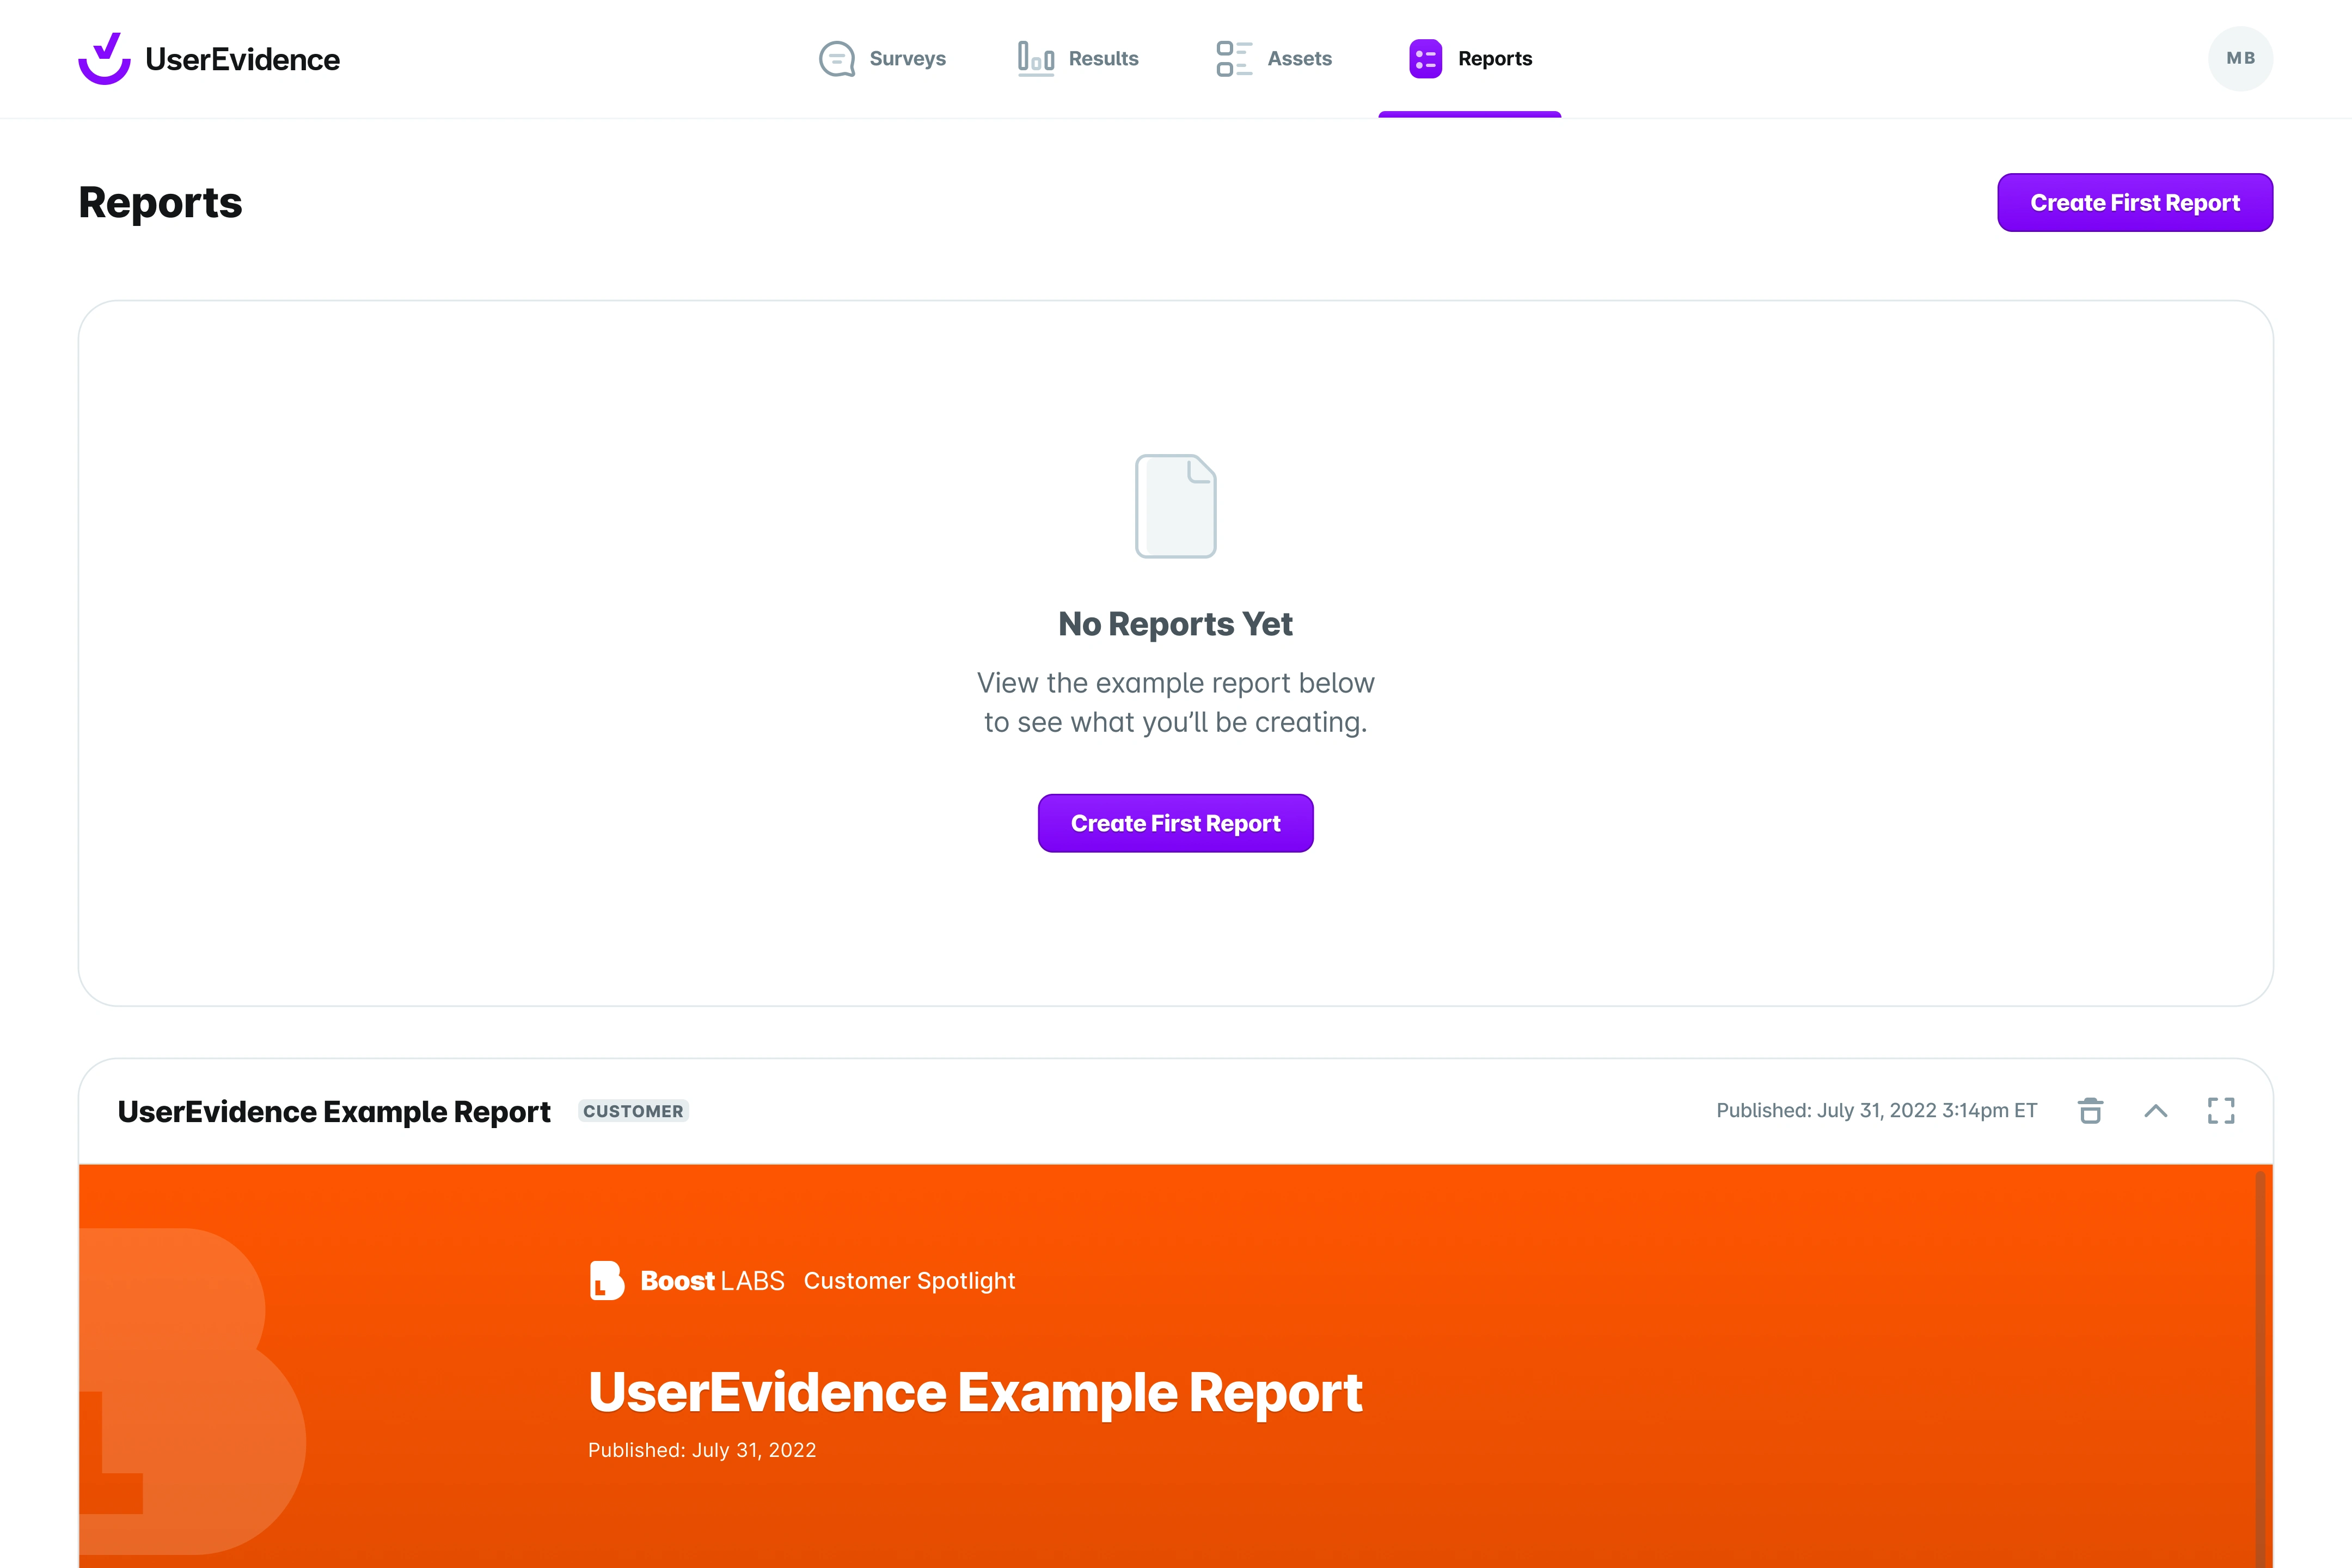Viewport: 2352px width, 1568px height.
Task: Click the Reports page heading
Action: click(x=160, y=203)
